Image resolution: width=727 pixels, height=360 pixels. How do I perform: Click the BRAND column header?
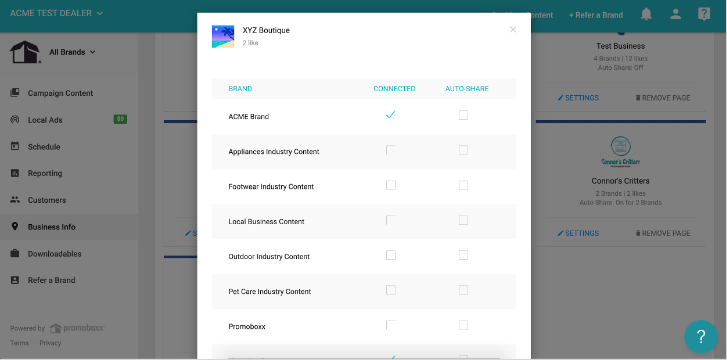(x=240, y=89)
